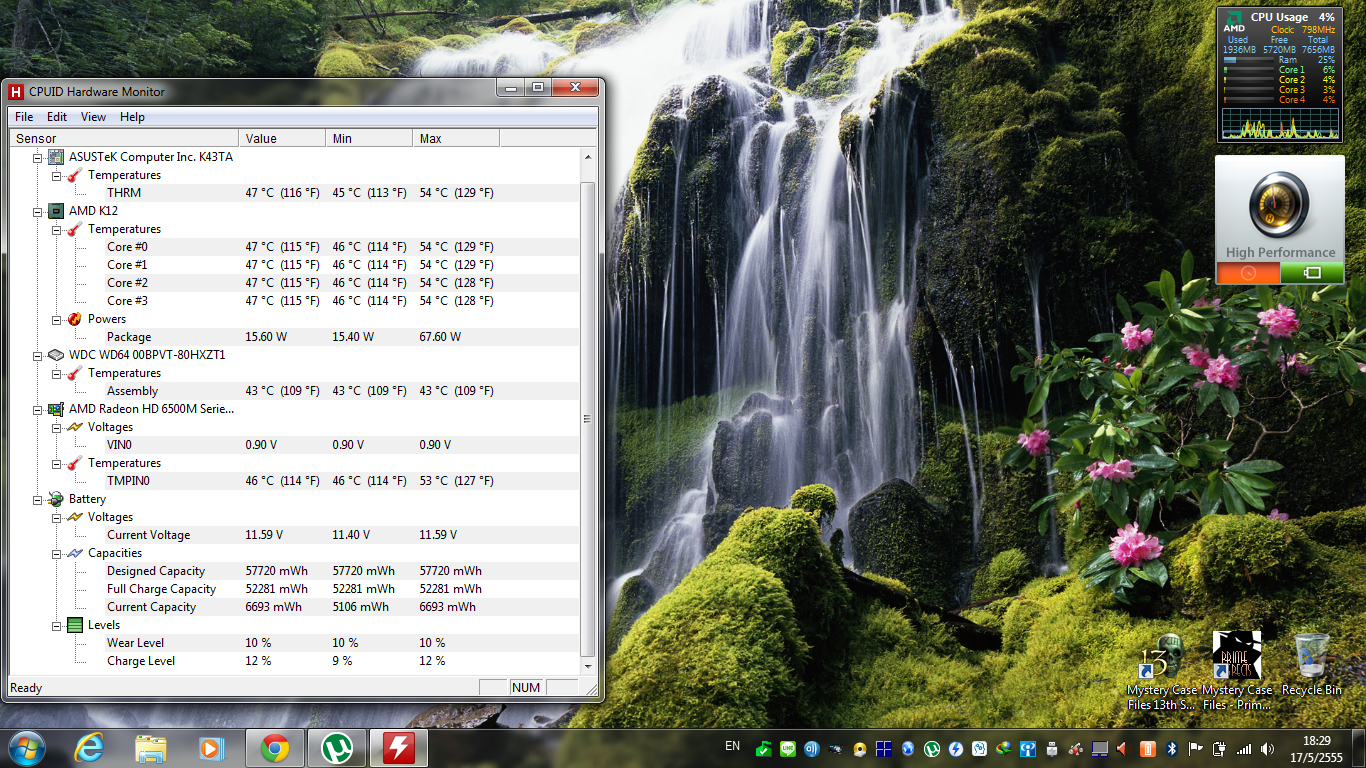Click the power plug battery tray icon

(1220, 748)
